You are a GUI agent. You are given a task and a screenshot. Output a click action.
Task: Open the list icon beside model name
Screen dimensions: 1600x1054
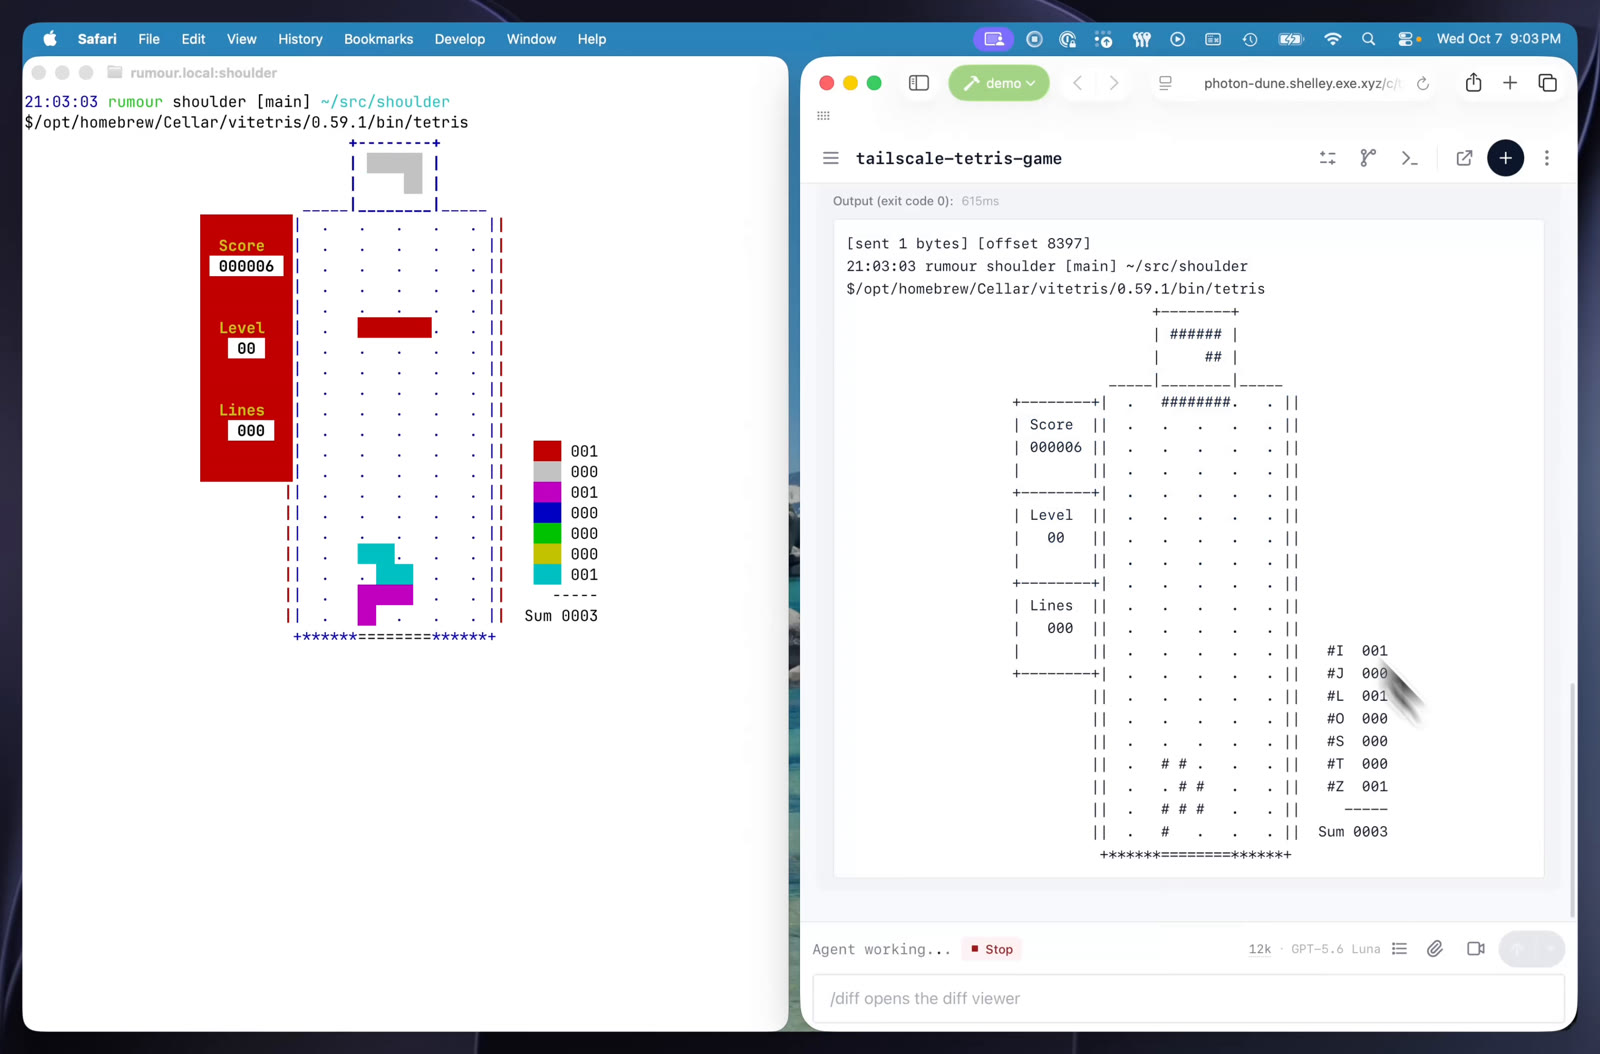tap(1400, 949)
